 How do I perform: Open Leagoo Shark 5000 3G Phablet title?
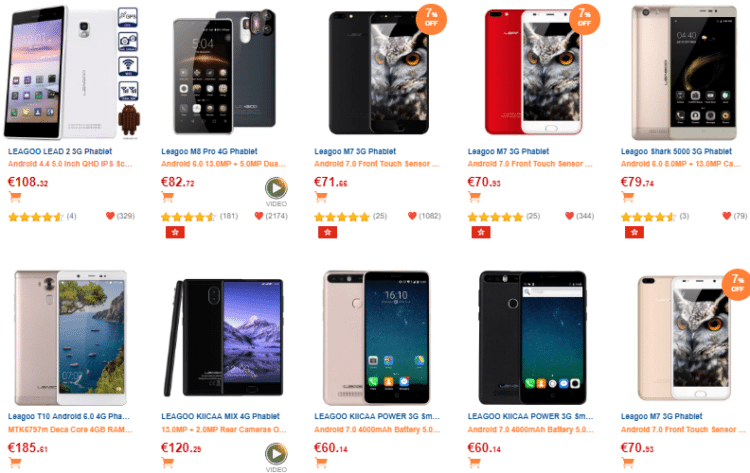(x=676, y=151)
